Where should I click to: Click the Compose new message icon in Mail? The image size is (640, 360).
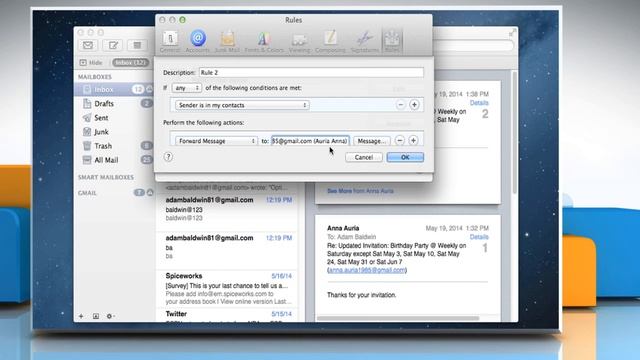[113, 45]
